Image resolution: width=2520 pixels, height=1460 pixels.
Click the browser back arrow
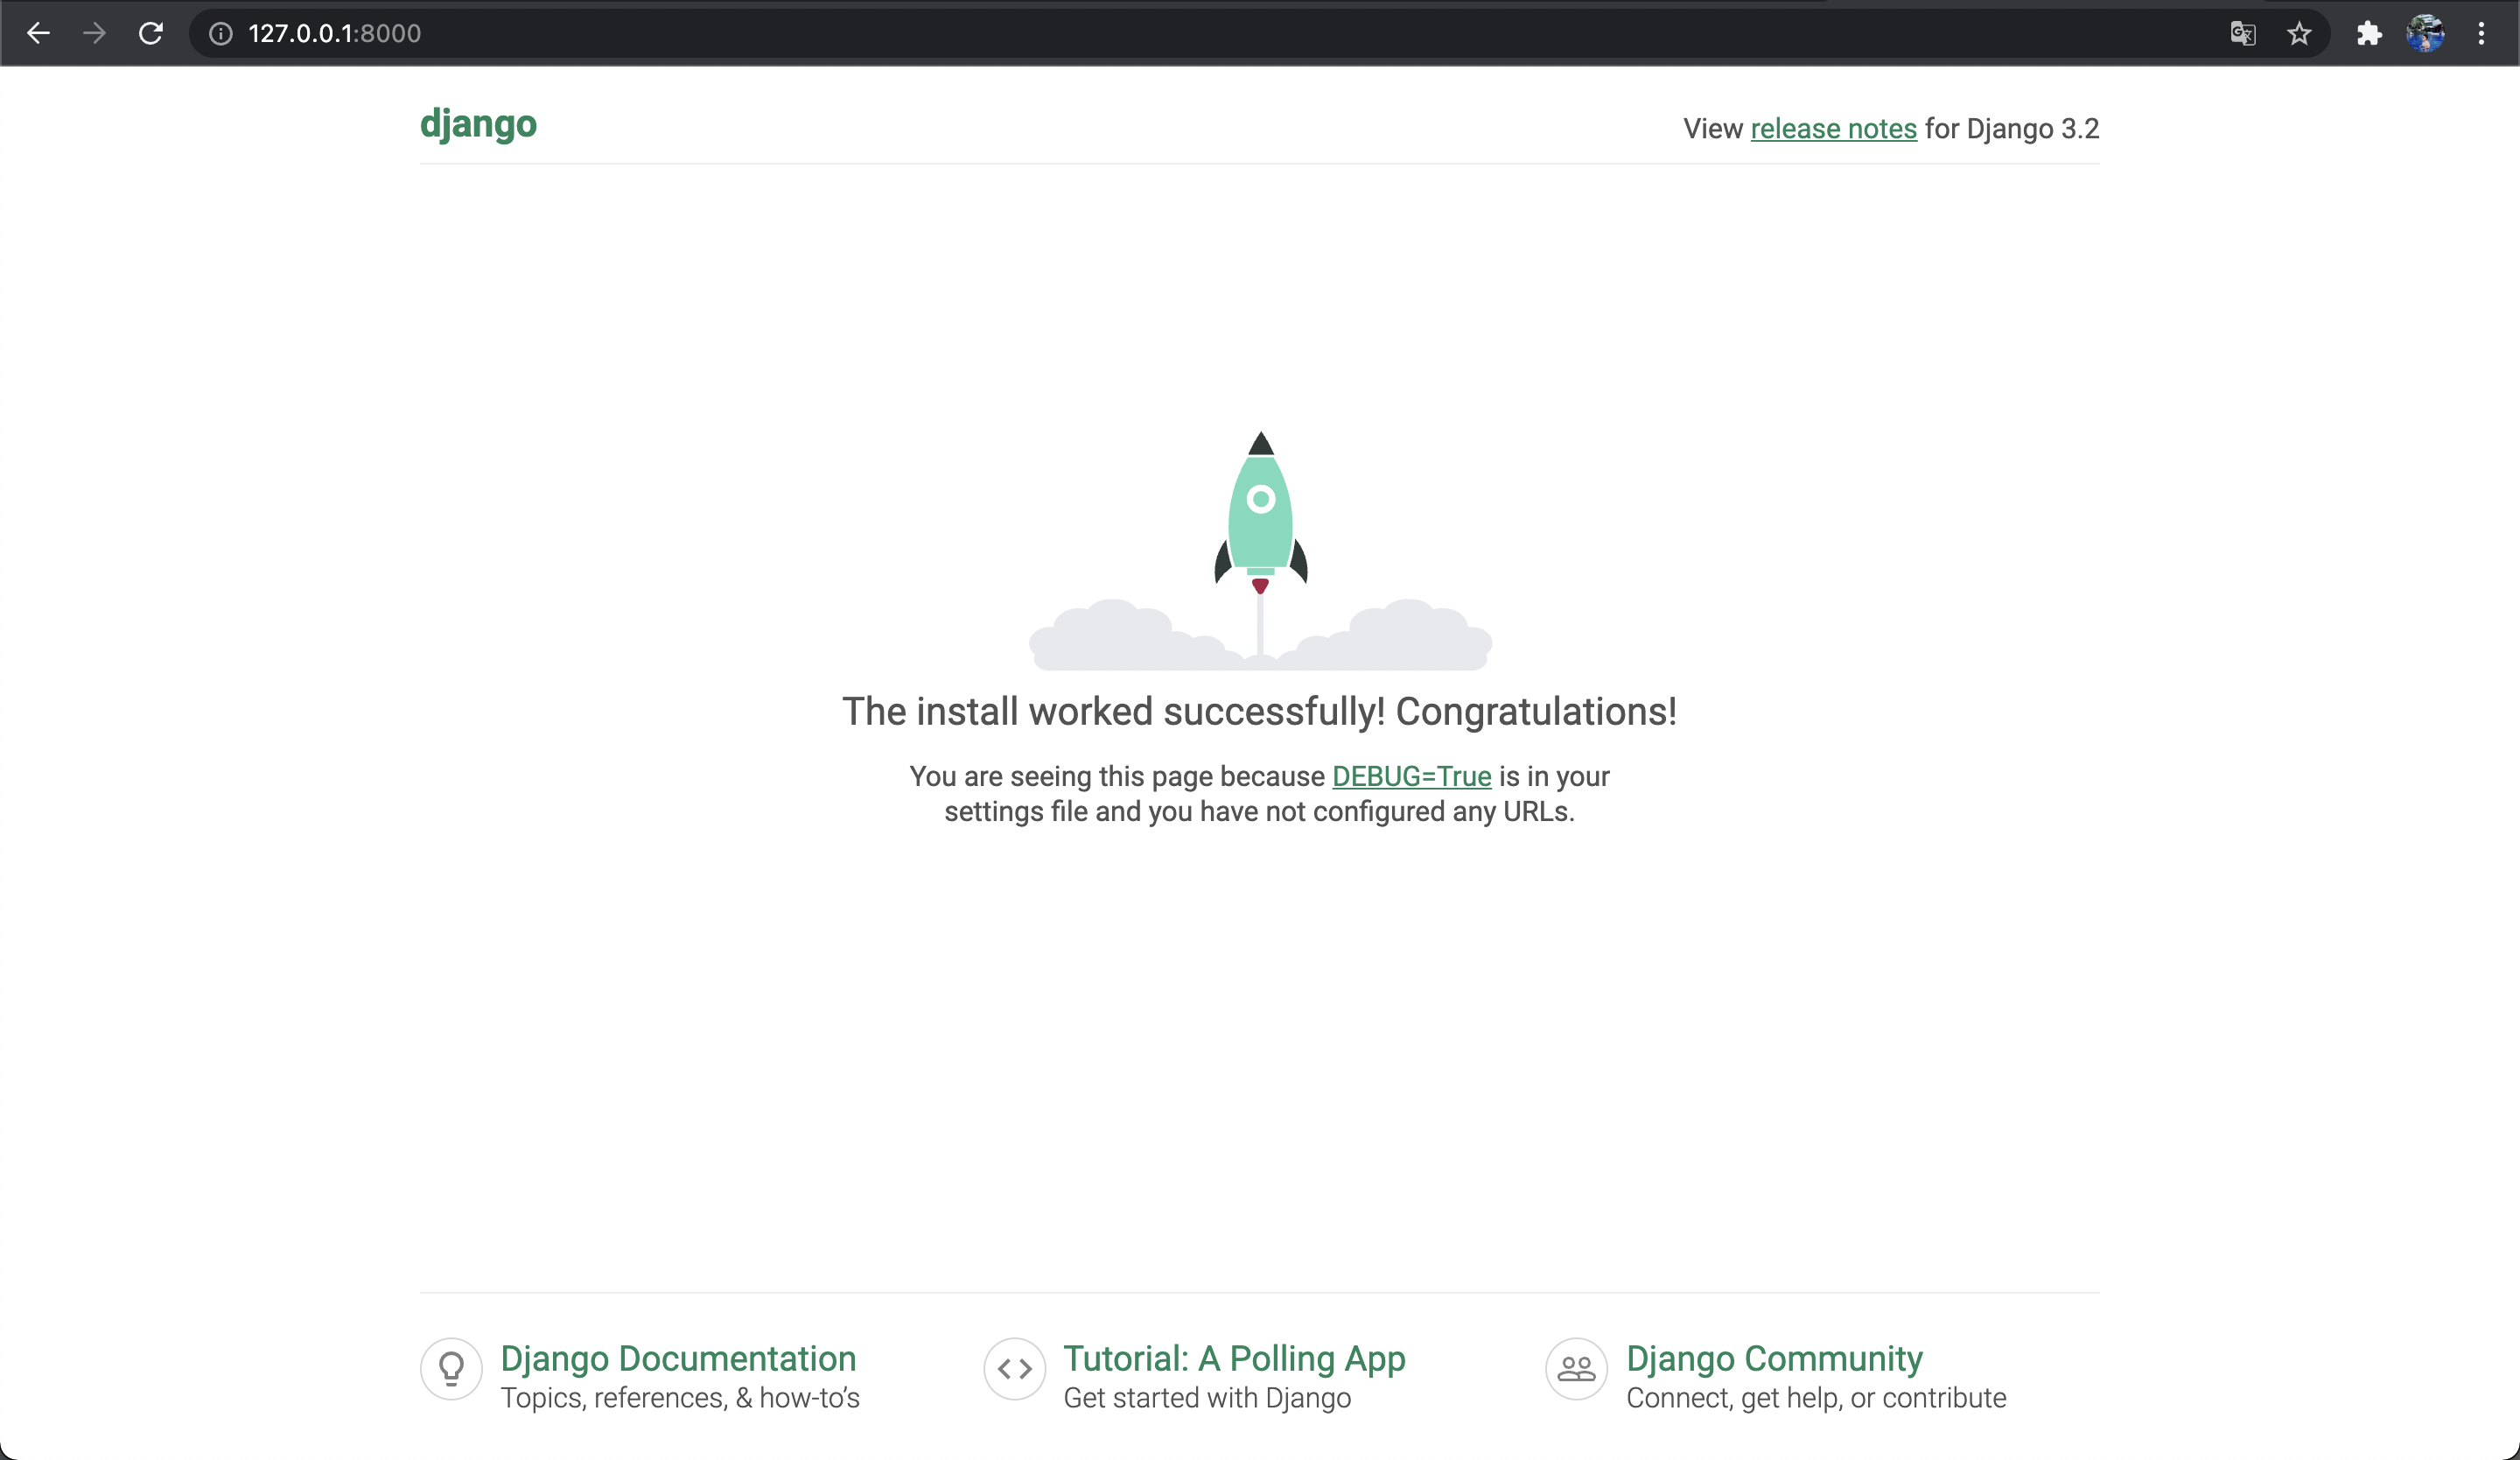(38, 33)
